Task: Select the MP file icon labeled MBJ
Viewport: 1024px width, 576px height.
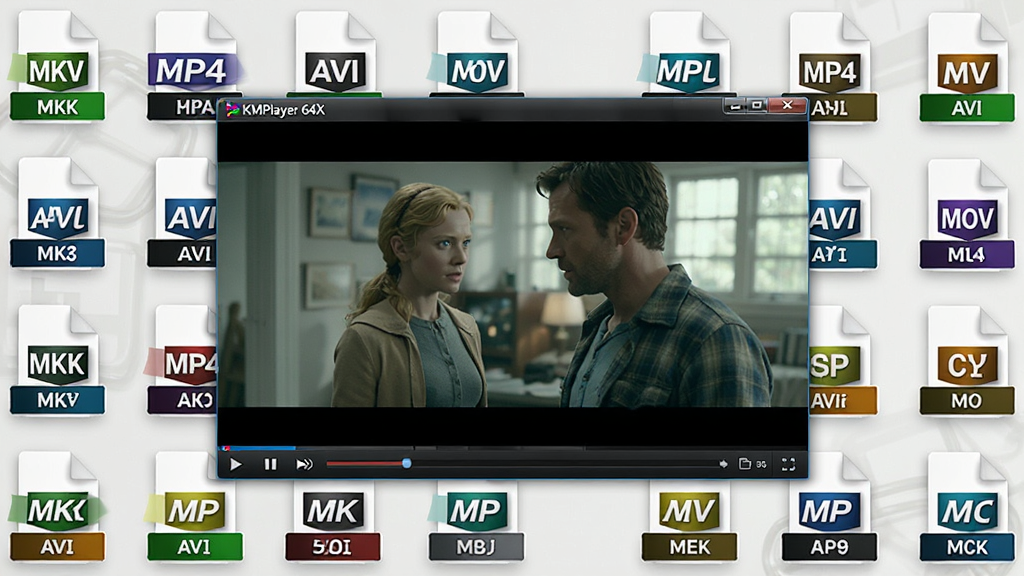Action: pyautogui.click(x=477, y=522)
